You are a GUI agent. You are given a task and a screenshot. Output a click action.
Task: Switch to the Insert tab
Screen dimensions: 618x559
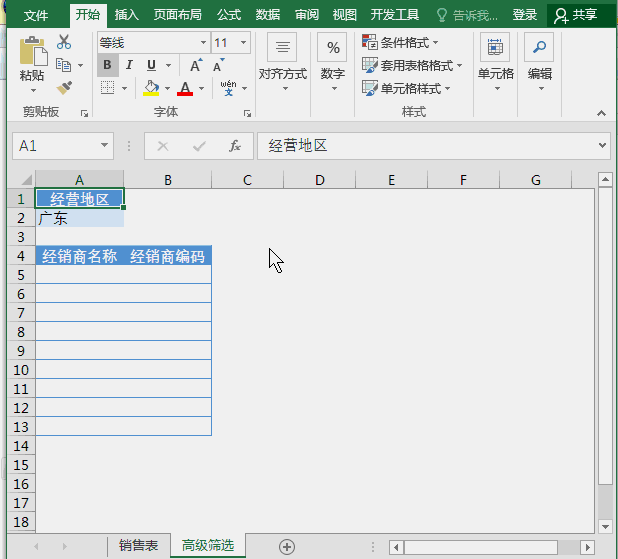click(127, 15)
